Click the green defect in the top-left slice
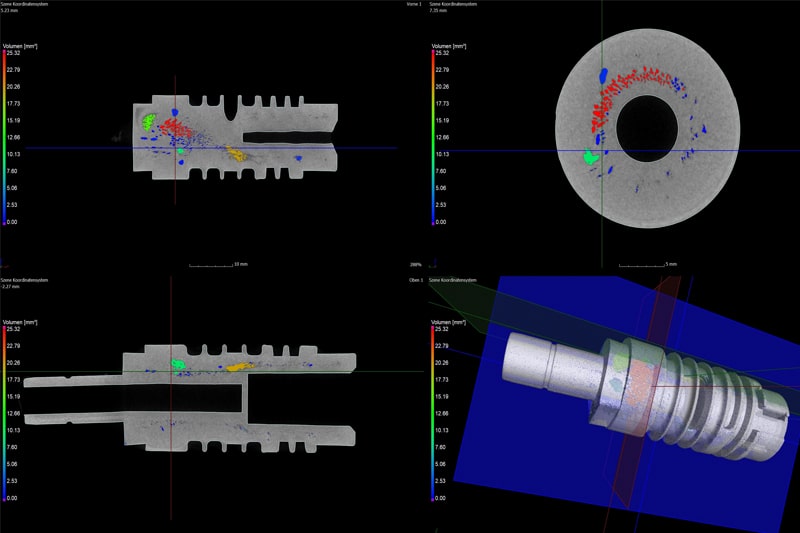This screenshot has width=800, height=533. [x=149, y=122]
